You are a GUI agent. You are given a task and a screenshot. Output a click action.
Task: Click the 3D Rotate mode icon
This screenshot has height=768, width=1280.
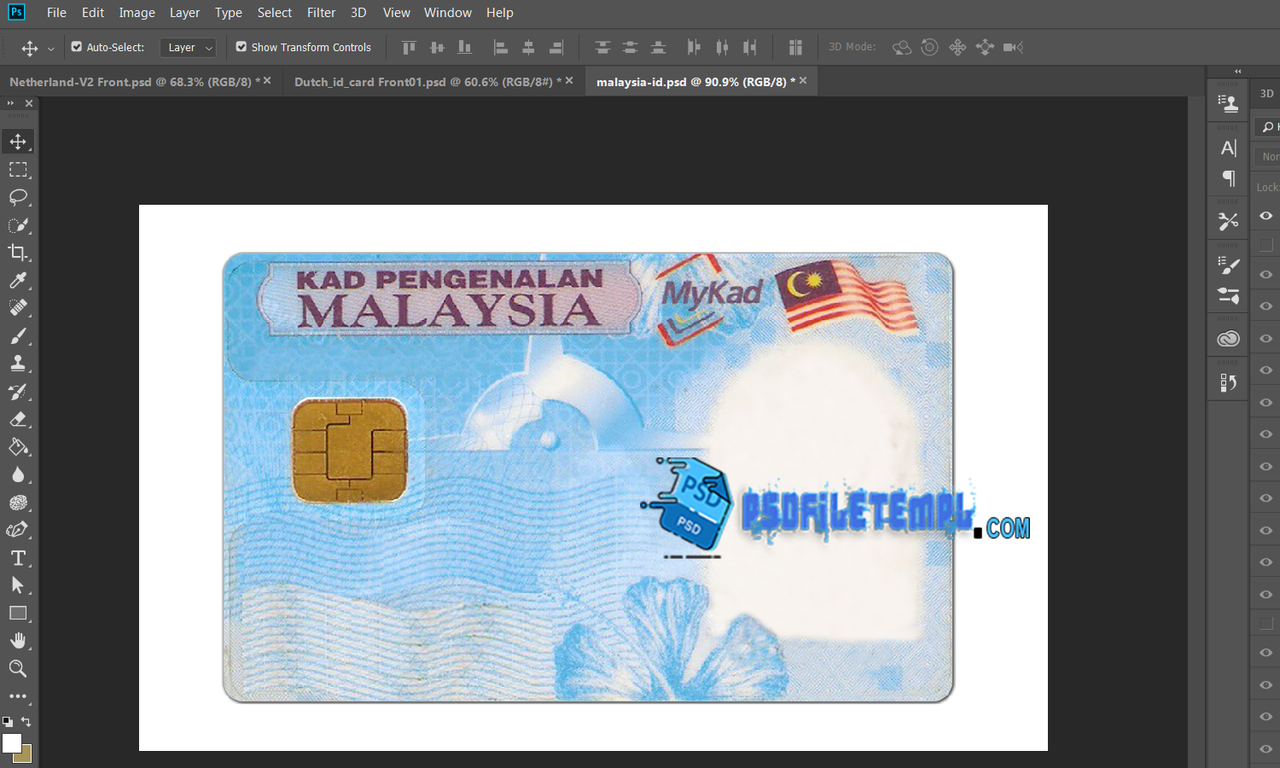click(x=902, y=47)
